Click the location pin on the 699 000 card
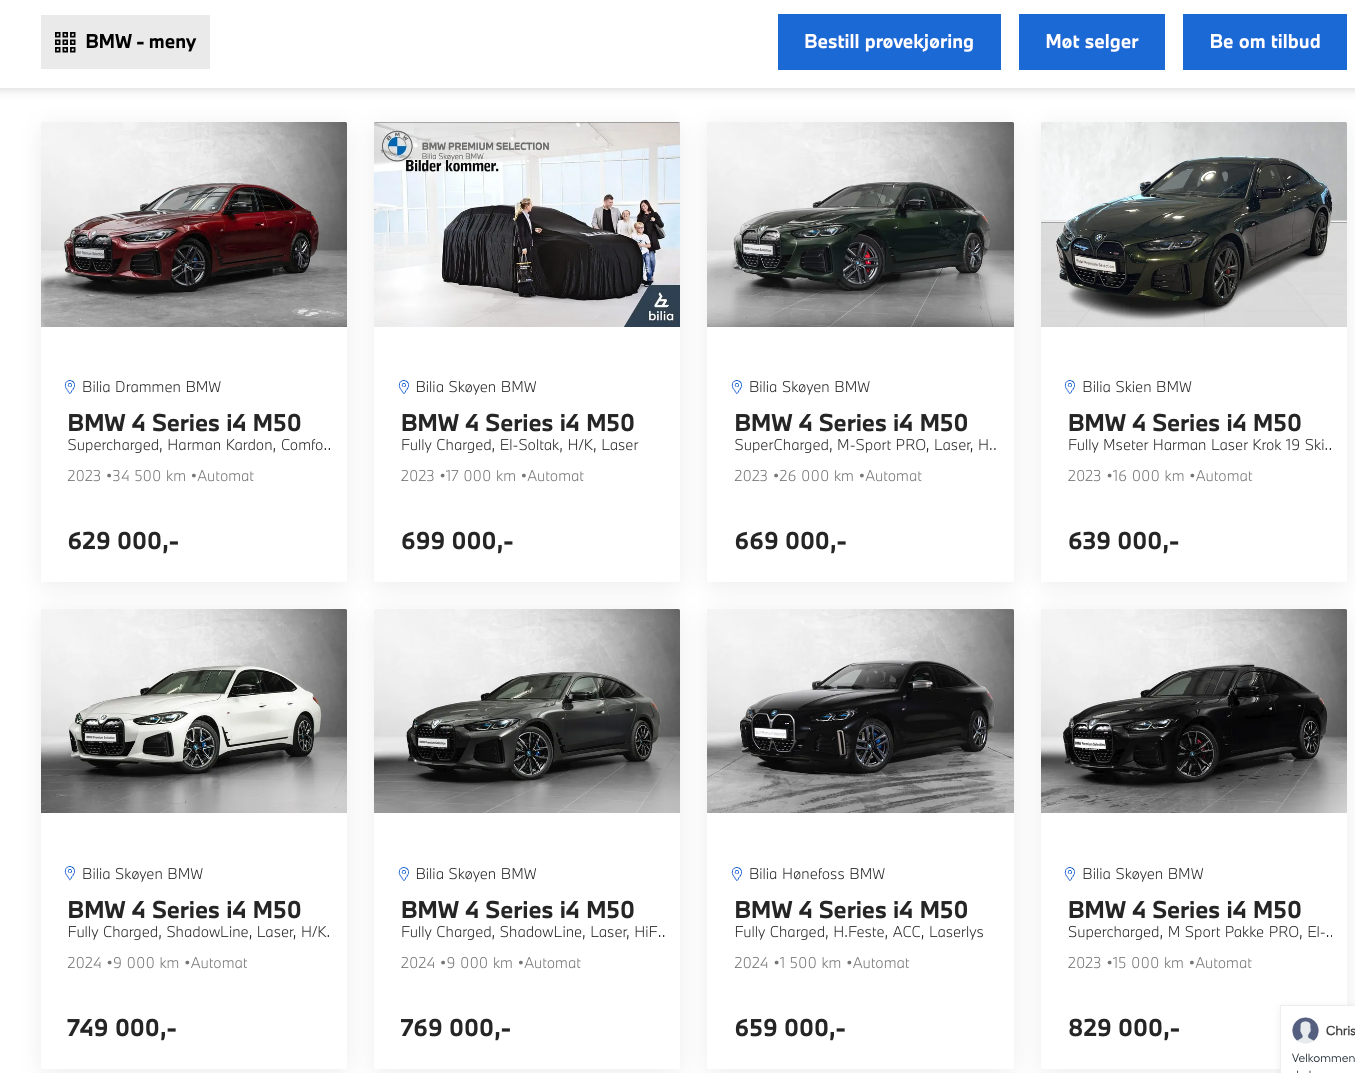The image size is (1355, 1073). click(x=404, y=387)
